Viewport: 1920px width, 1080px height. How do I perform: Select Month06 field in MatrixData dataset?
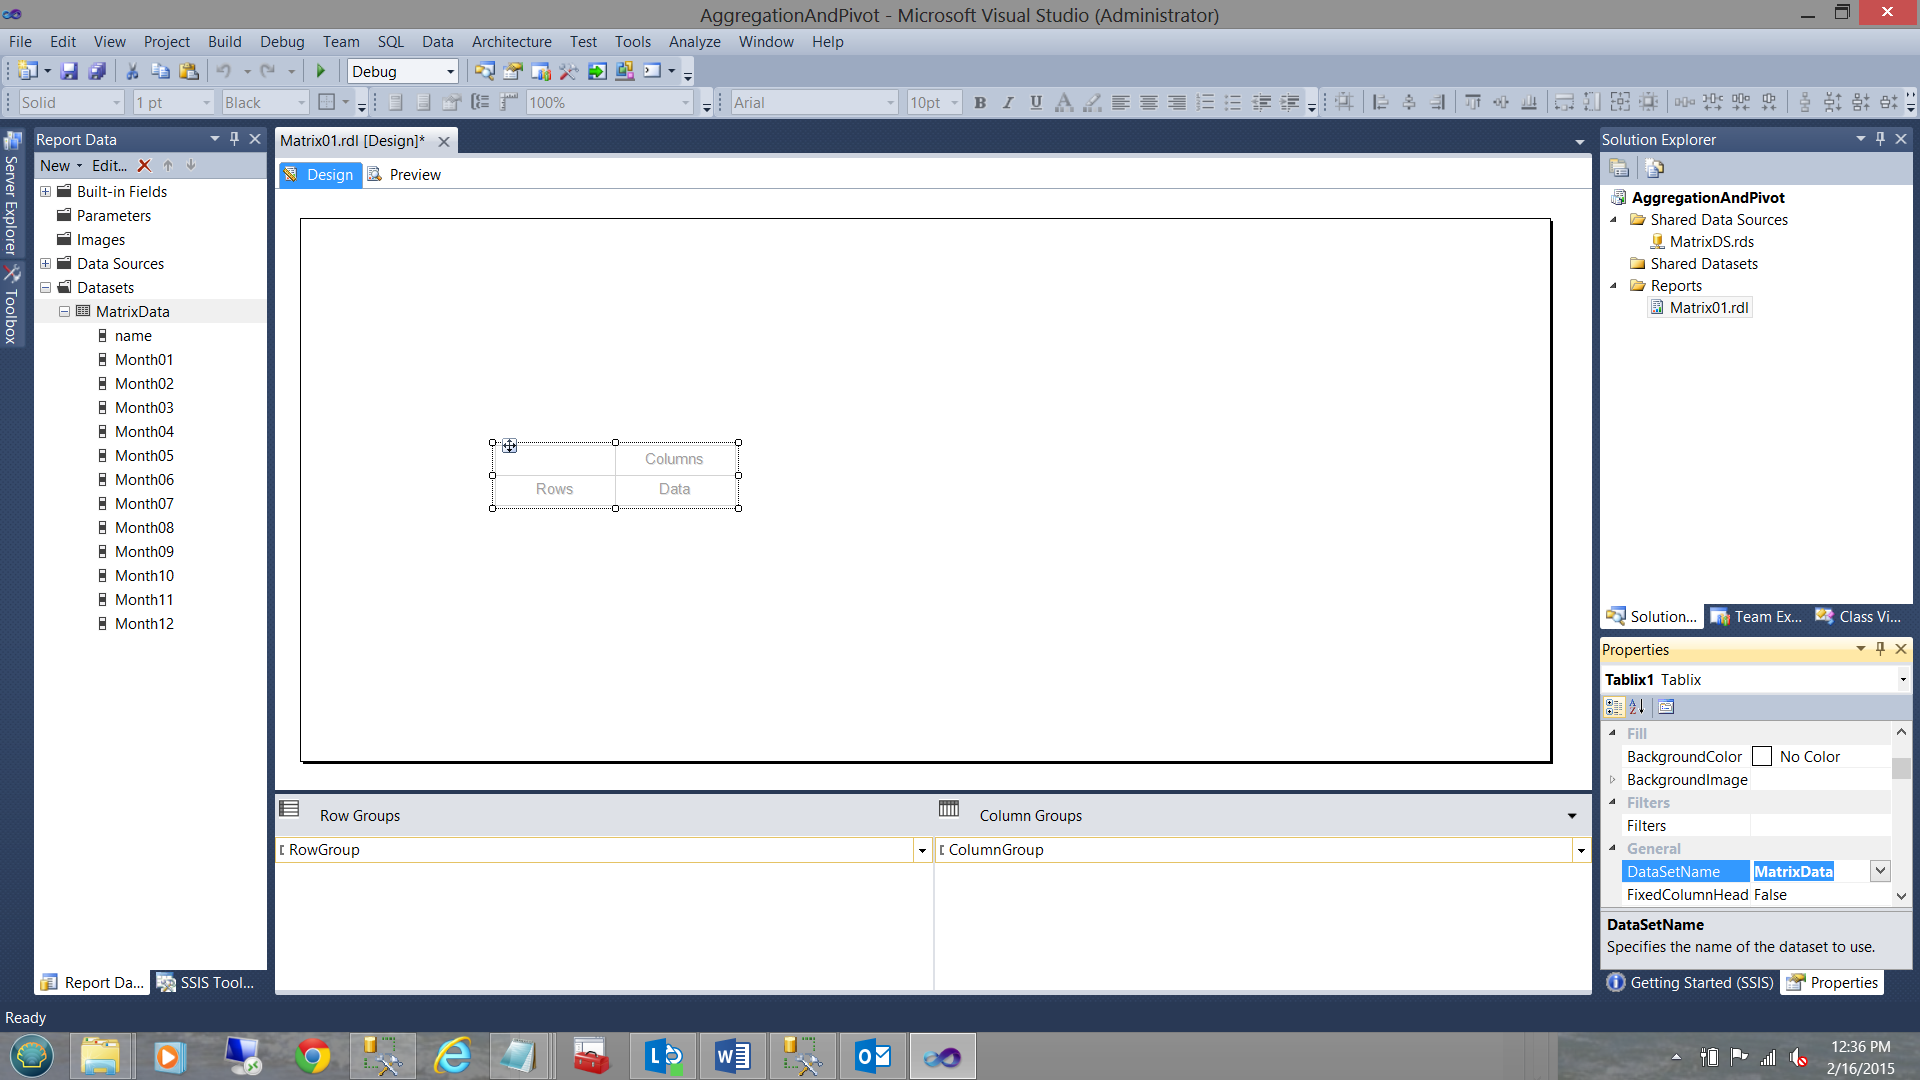point(144,480)
